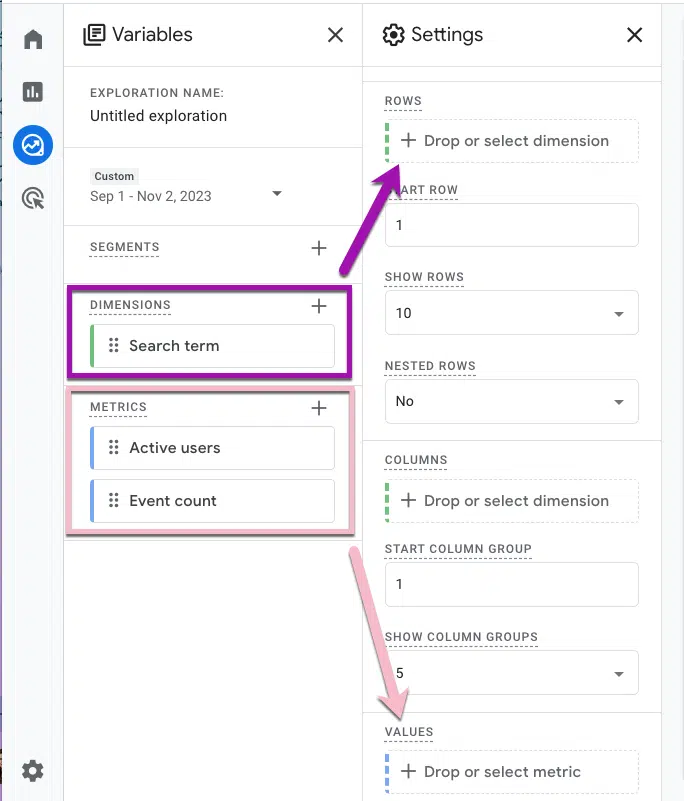The height and width of the screenshot is (801, 684).
Task: Open the Show Rows dropdown
Action: tap(512, 313)
